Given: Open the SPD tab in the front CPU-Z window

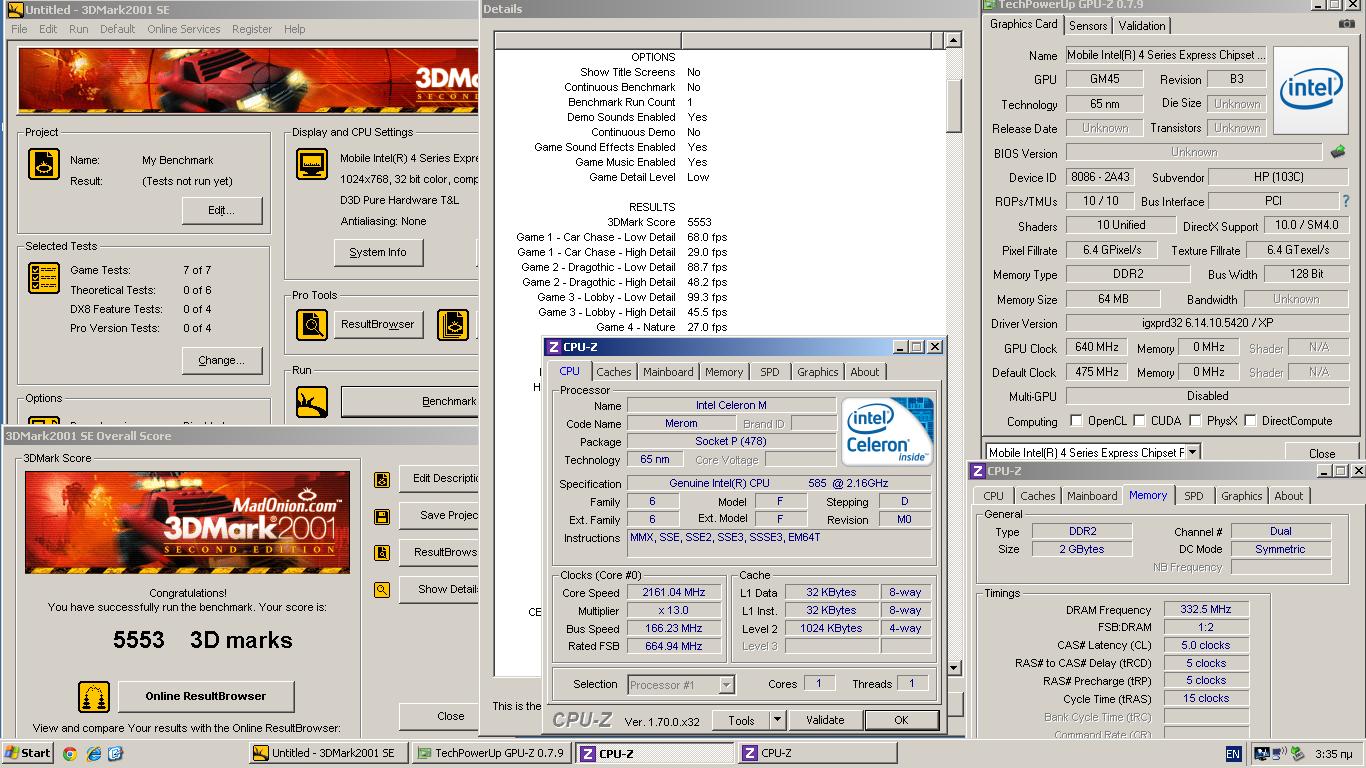Looking at the screenshot, I should [x=769, y=372].
